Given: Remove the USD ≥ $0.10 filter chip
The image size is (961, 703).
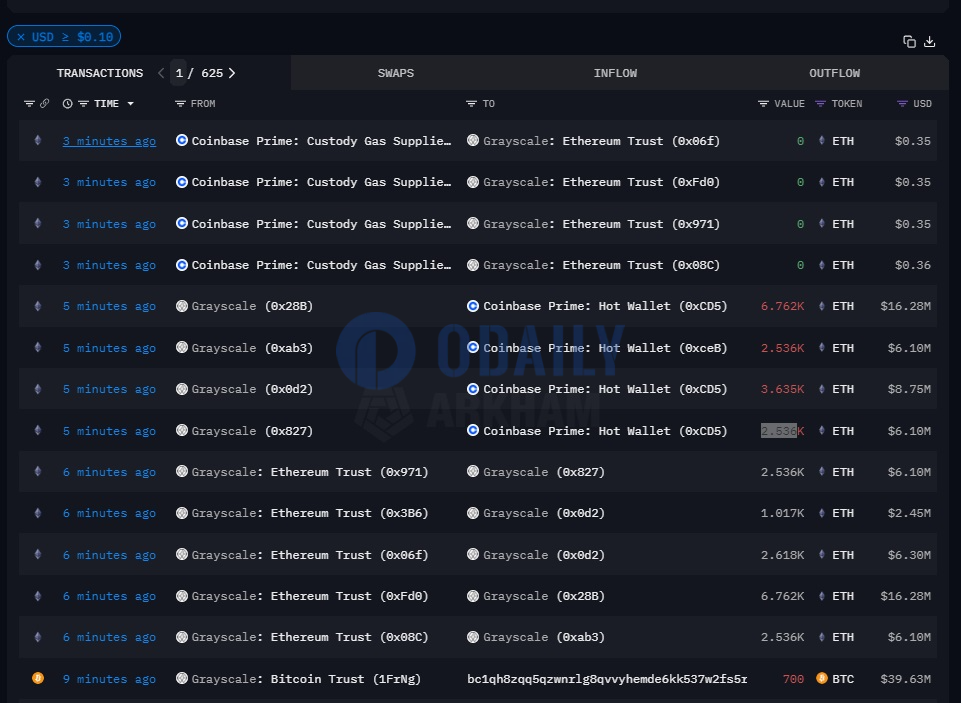Looking at the screenshot, I should pyautogui.click(x=21, y=37).
